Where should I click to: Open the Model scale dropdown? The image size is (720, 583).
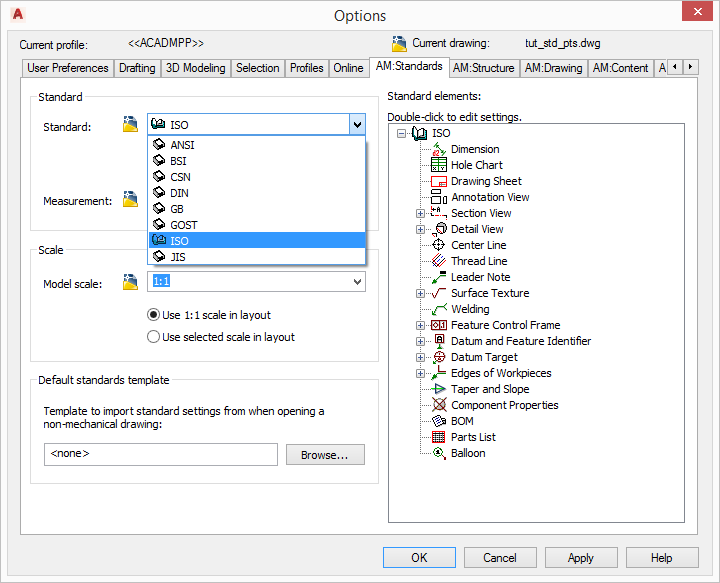coord(357,283)
